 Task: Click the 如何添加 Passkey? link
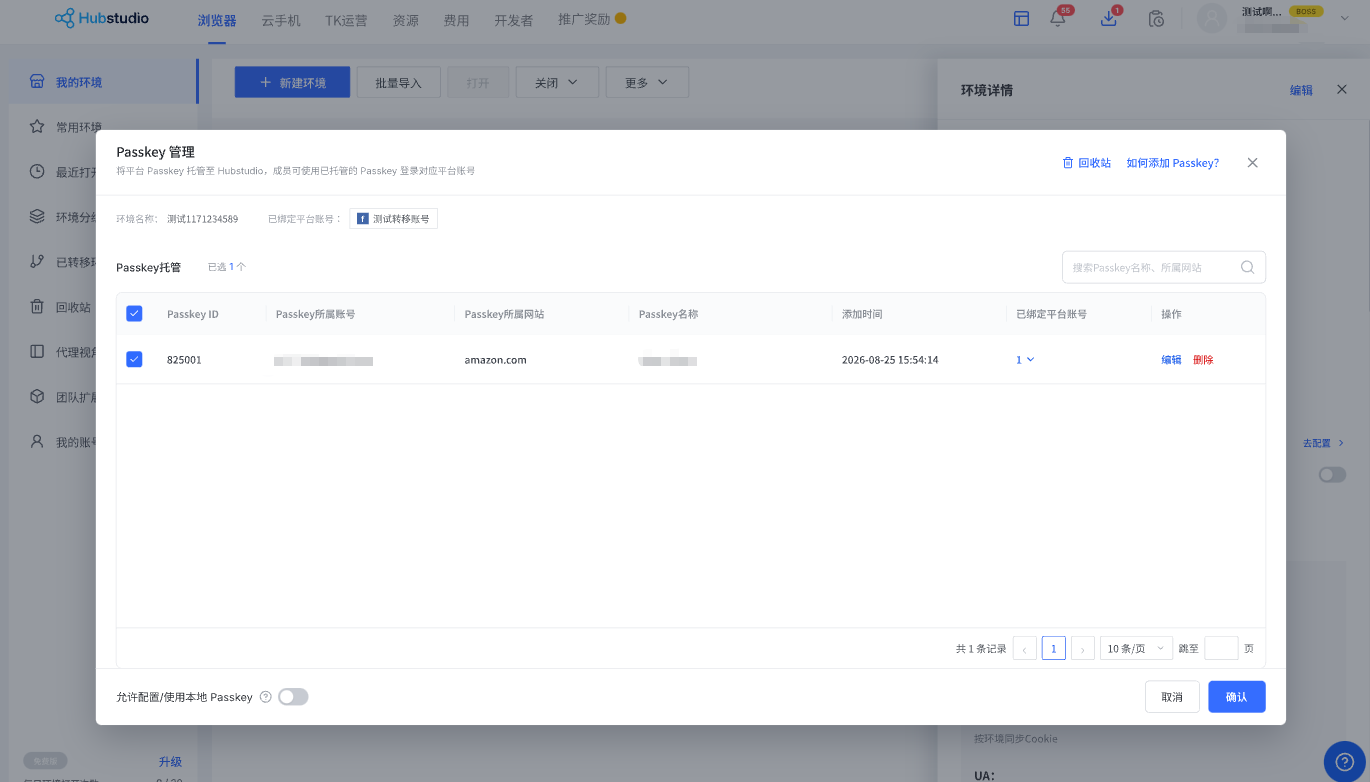coord(1172,163)
